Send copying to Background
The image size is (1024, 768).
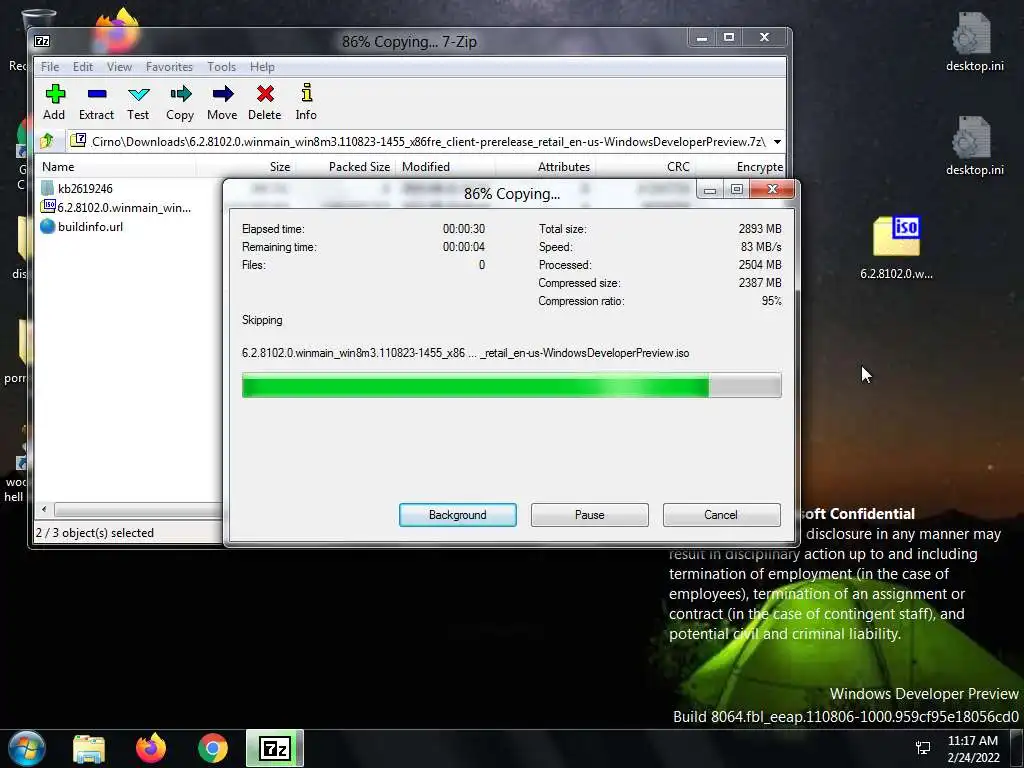tap(458, 515)
